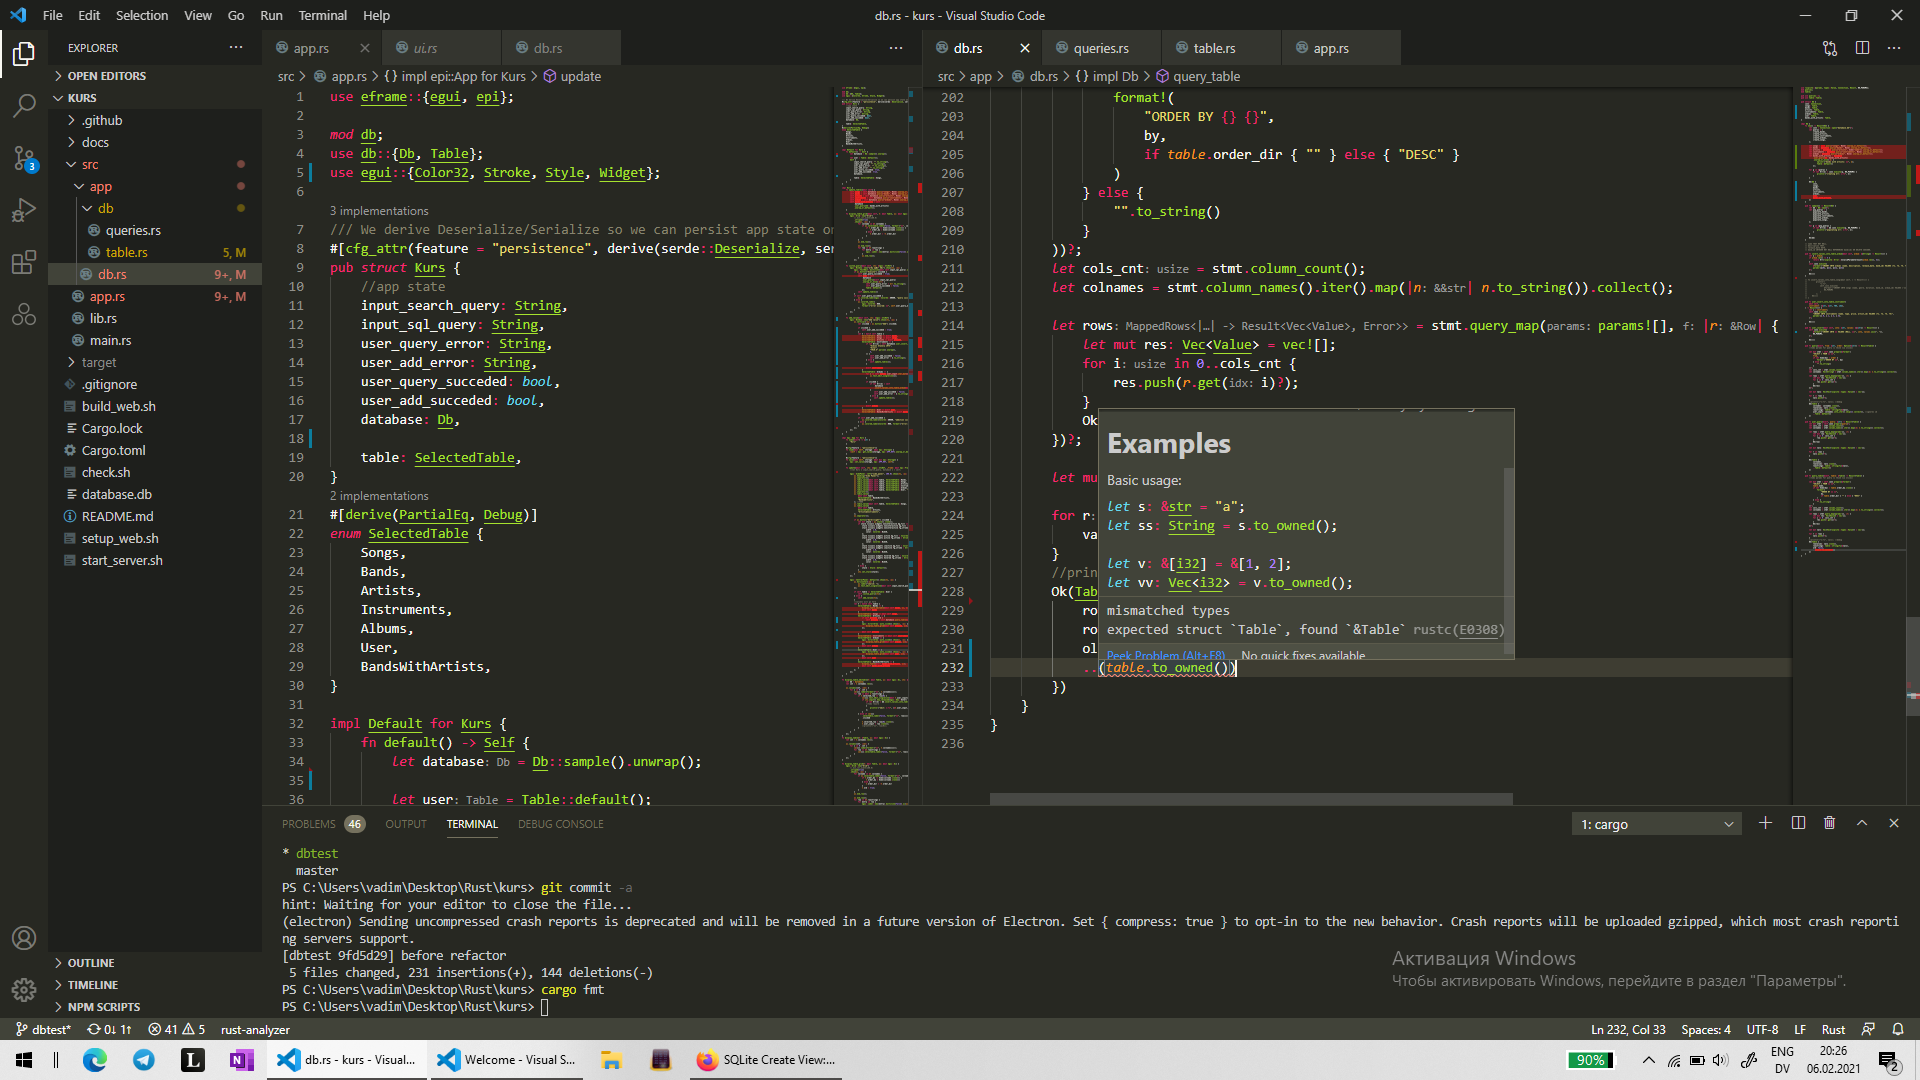Open Telegram from the Windows taskbar
Image resolution: width=1920 pixels, height=1080 pixels.
coord(144,1060)
